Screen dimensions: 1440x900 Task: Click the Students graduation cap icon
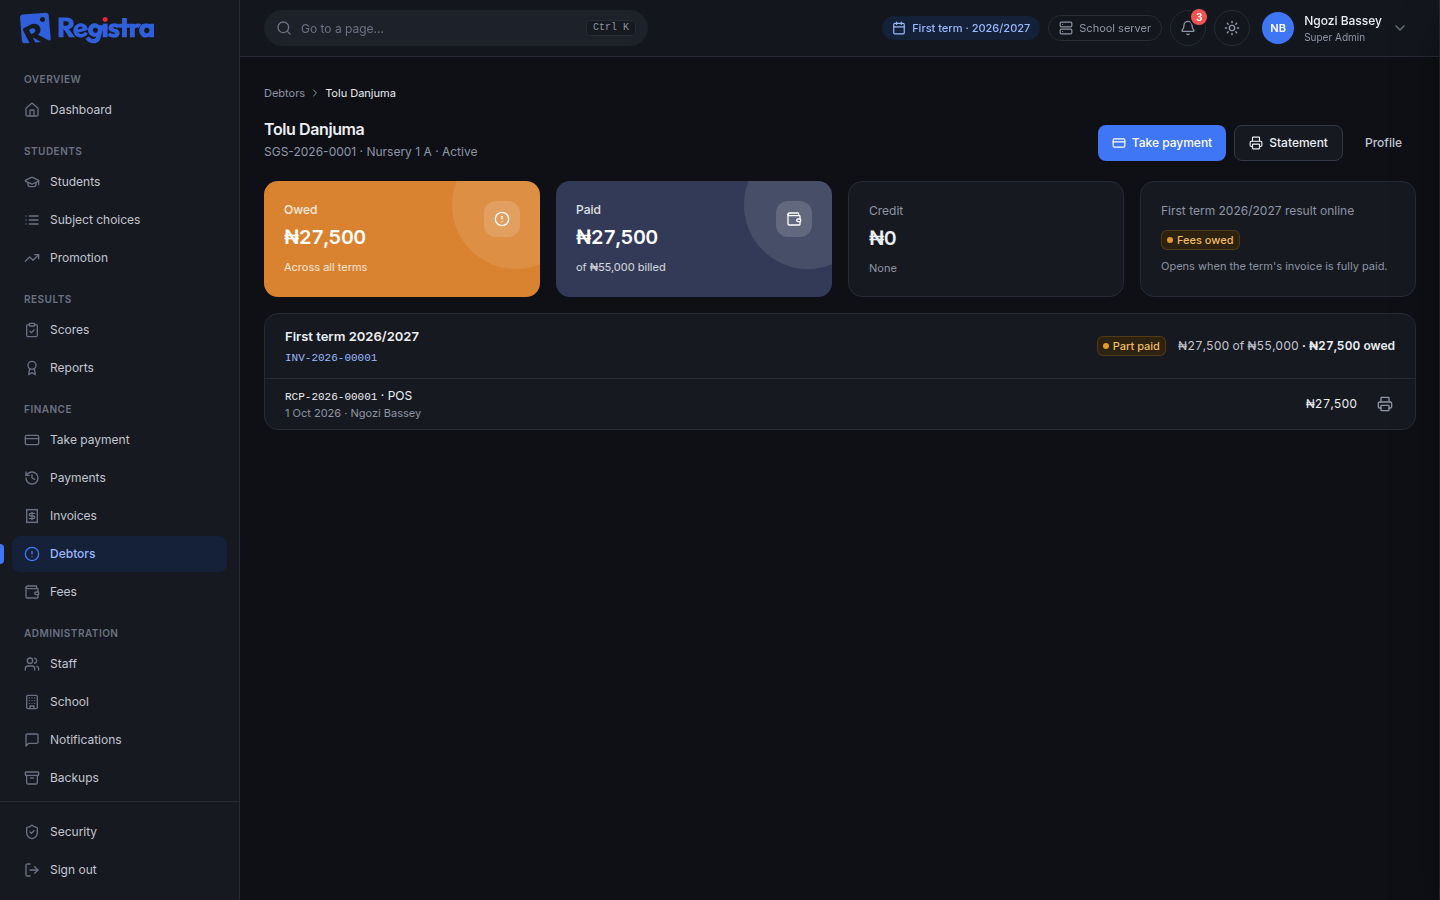pos(32,182)
